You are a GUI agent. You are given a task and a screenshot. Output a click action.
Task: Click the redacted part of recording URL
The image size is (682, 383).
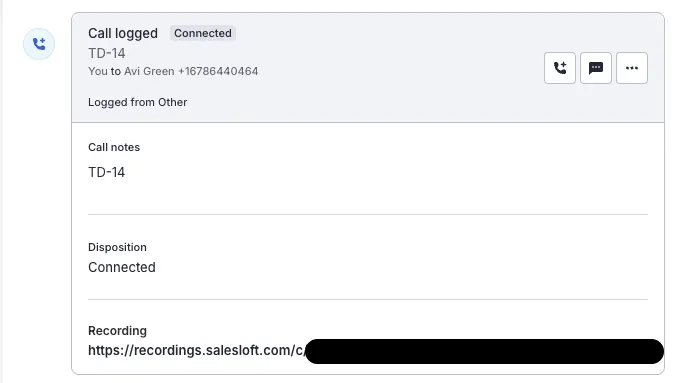pos(485,351)
